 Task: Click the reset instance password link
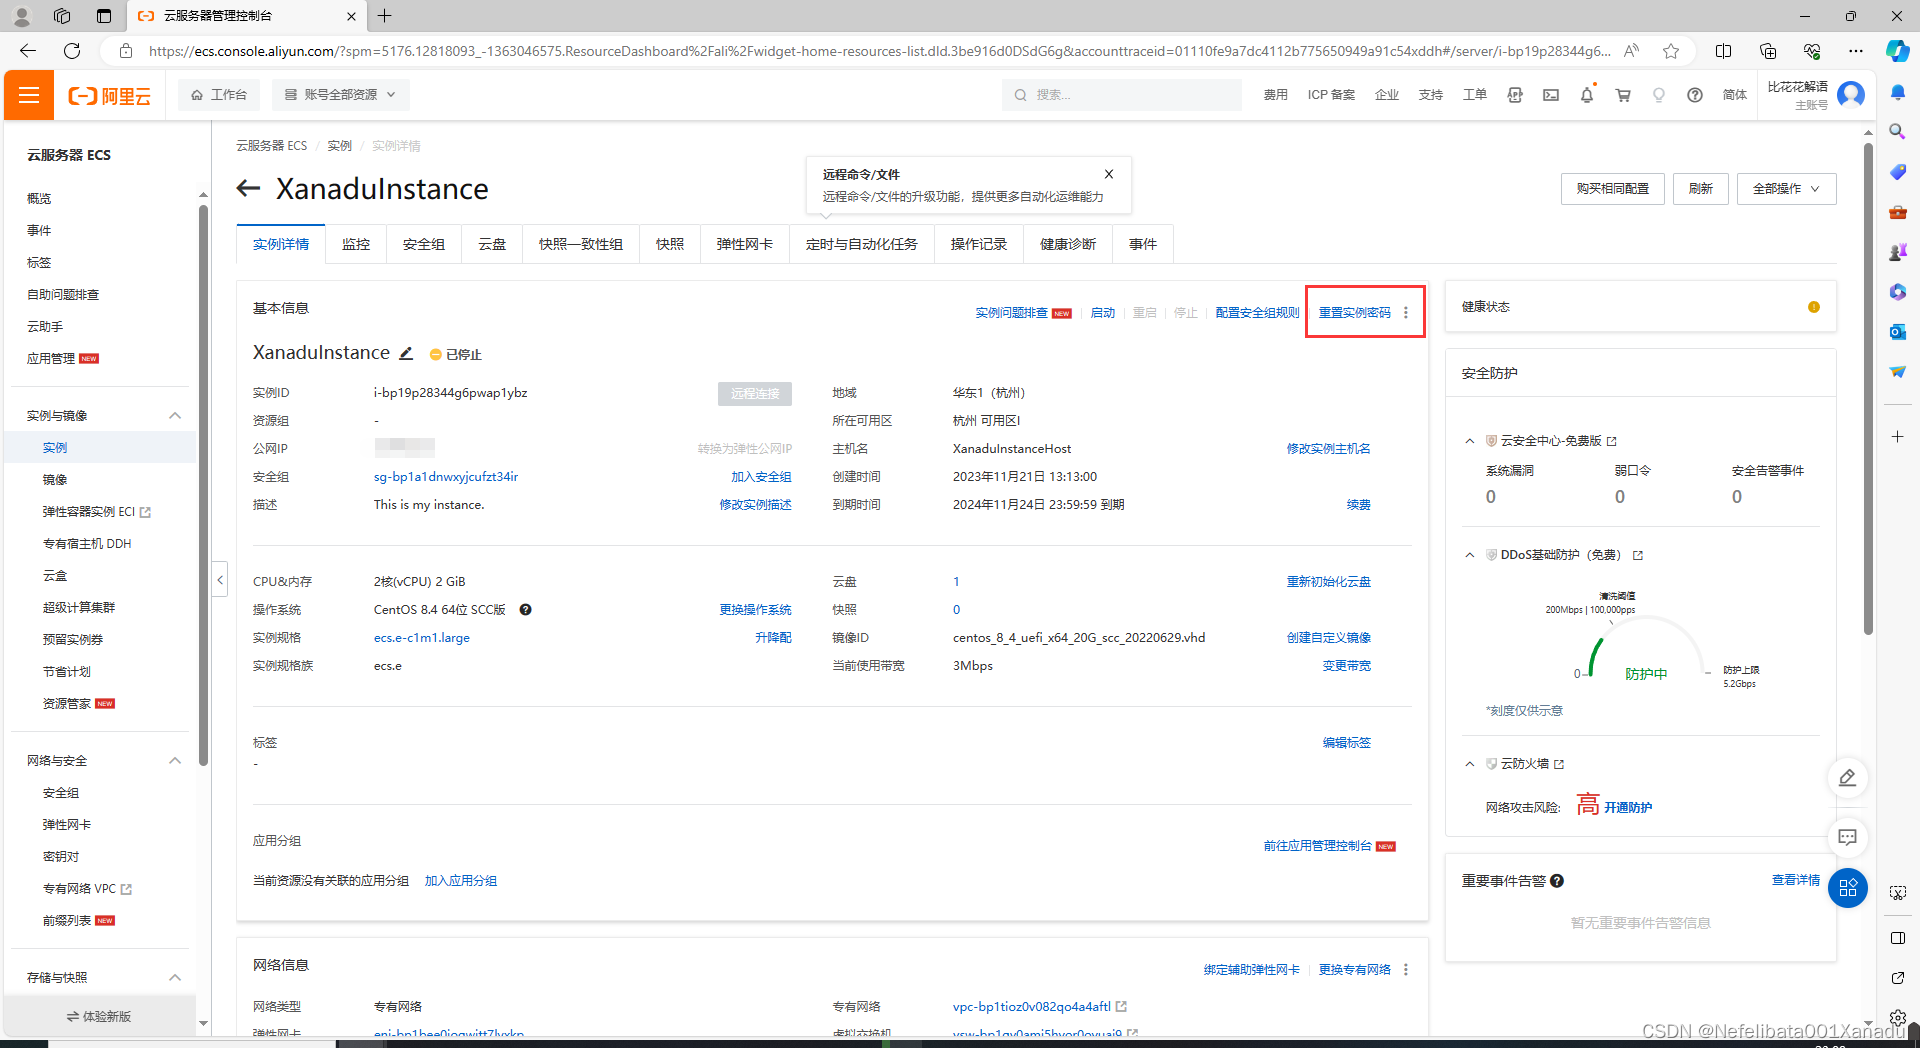point(1354,313)
